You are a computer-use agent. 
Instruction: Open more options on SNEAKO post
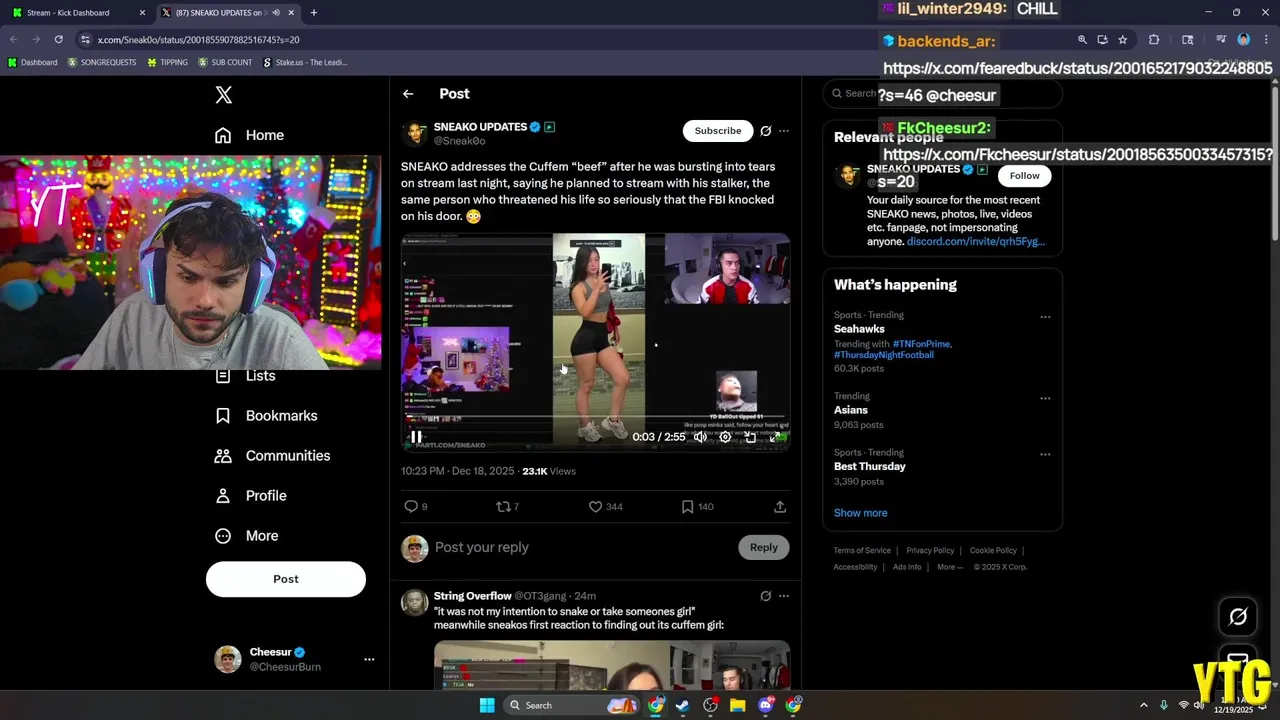[784, 131]
